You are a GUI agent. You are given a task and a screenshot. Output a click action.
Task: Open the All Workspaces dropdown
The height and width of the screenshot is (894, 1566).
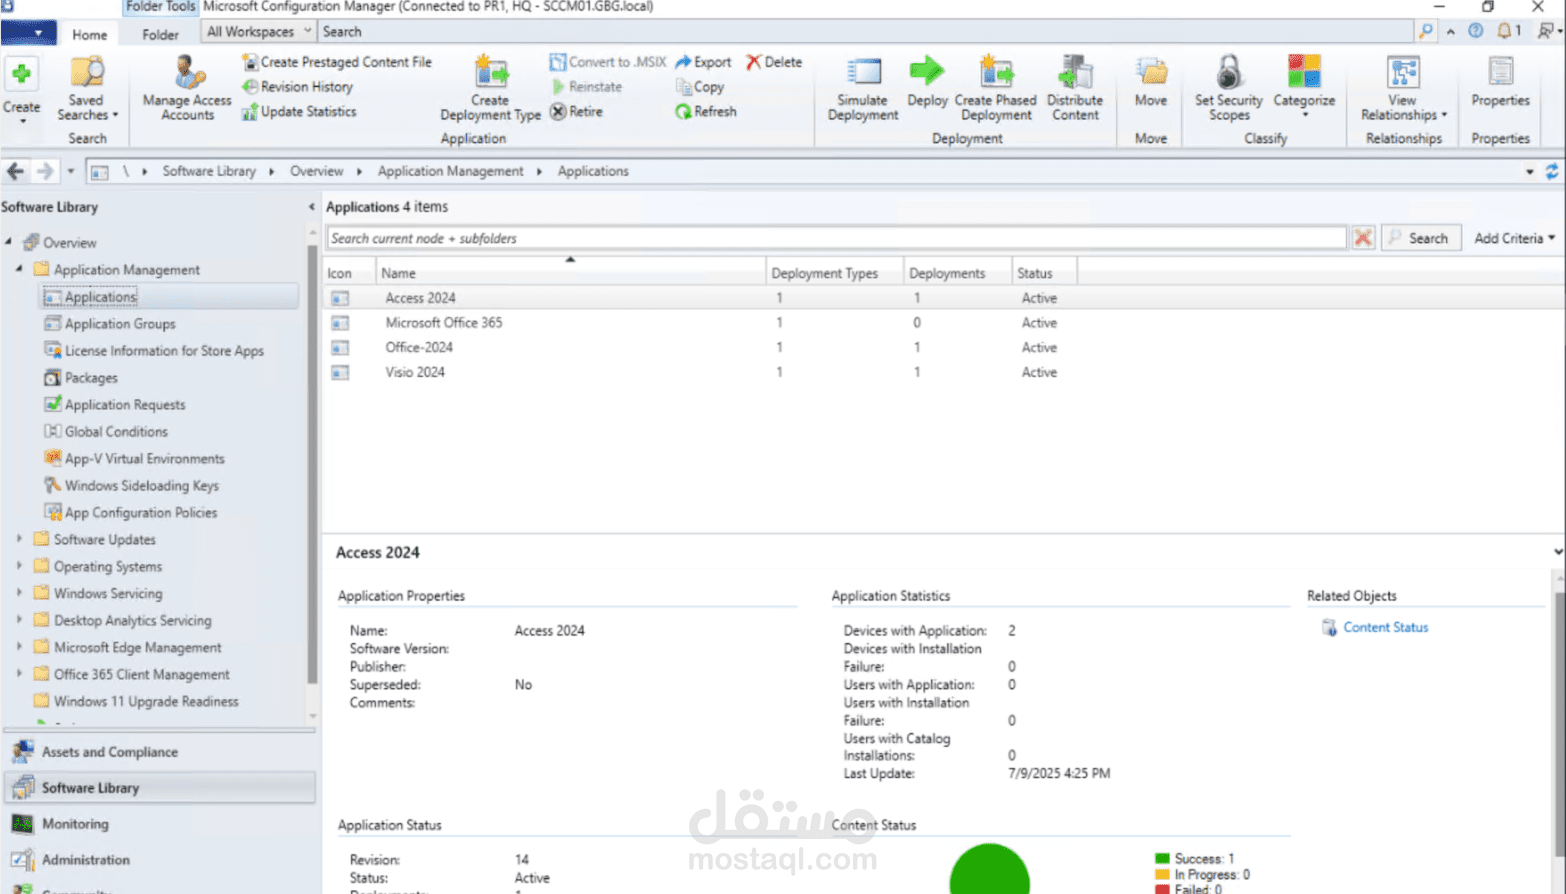(x=258, y=31)
